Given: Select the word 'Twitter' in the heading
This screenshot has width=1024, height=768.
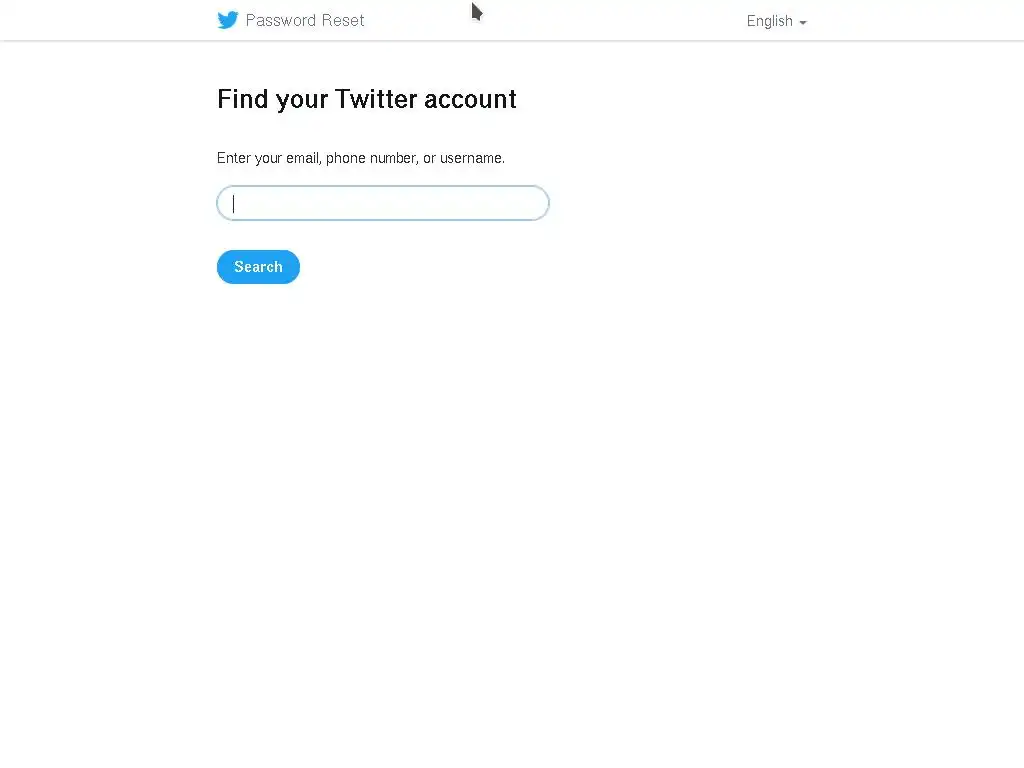Looking at the screenshot, I should (x=376, y=99).
